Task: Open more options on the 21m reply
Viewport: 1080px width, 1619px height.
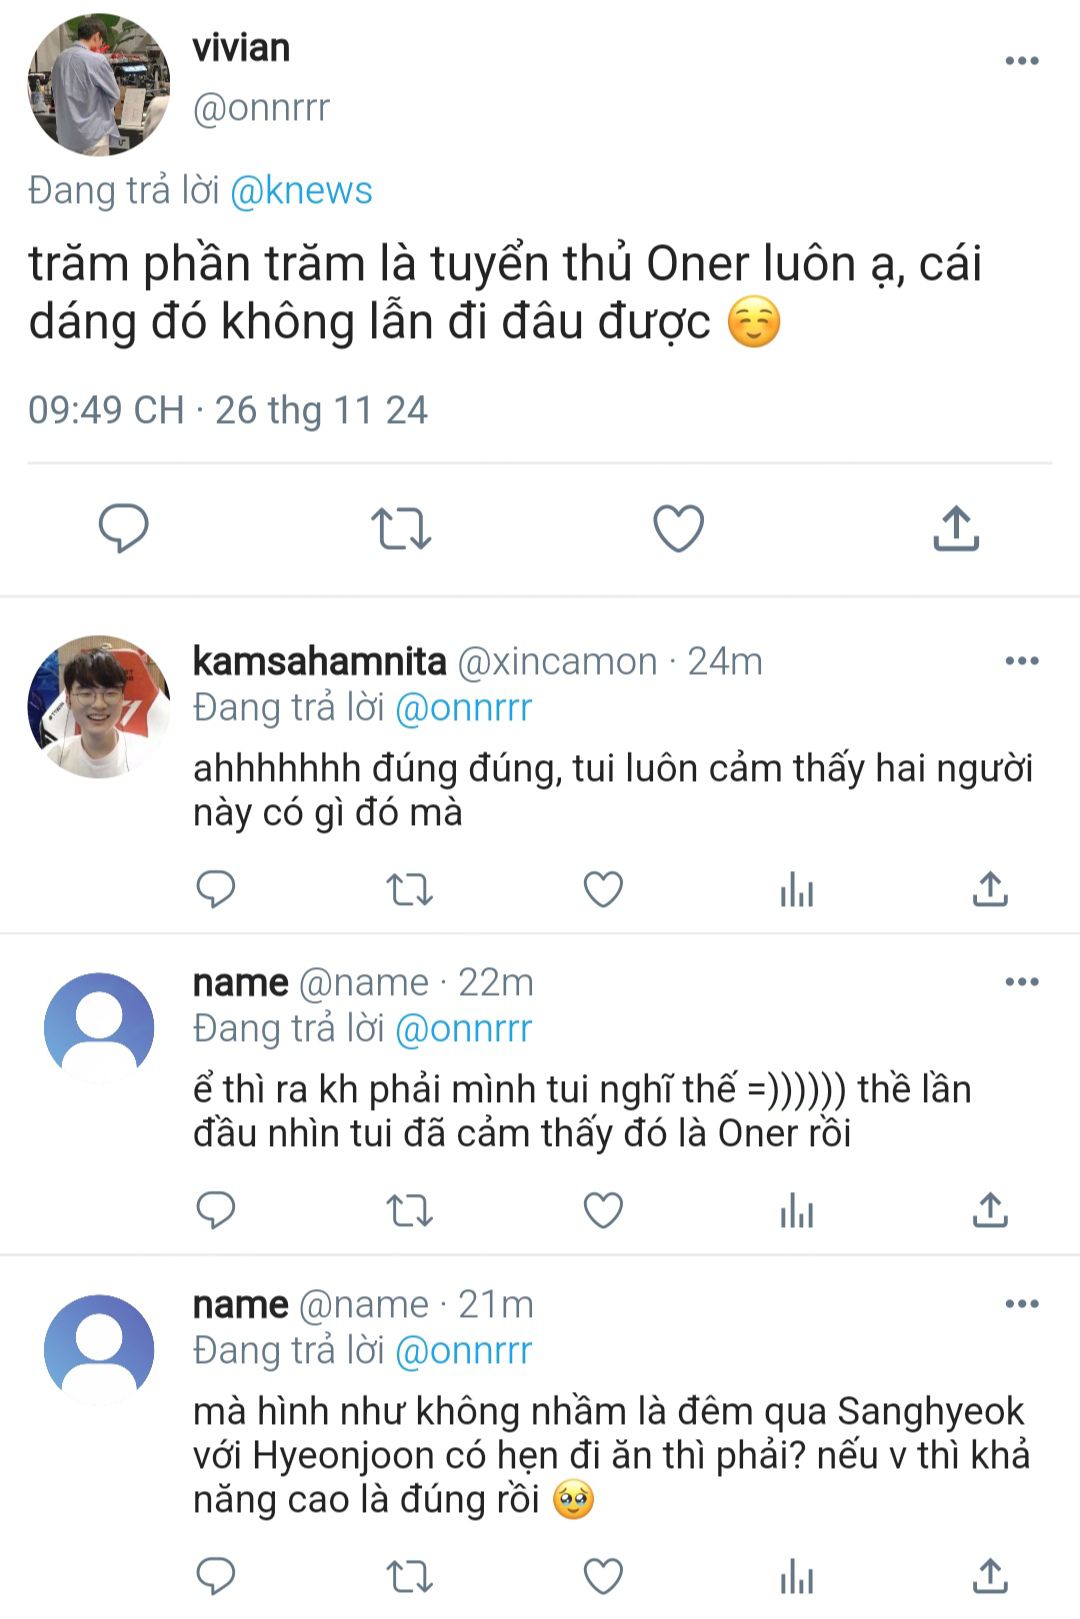Action: (x=1022, y=1304)
